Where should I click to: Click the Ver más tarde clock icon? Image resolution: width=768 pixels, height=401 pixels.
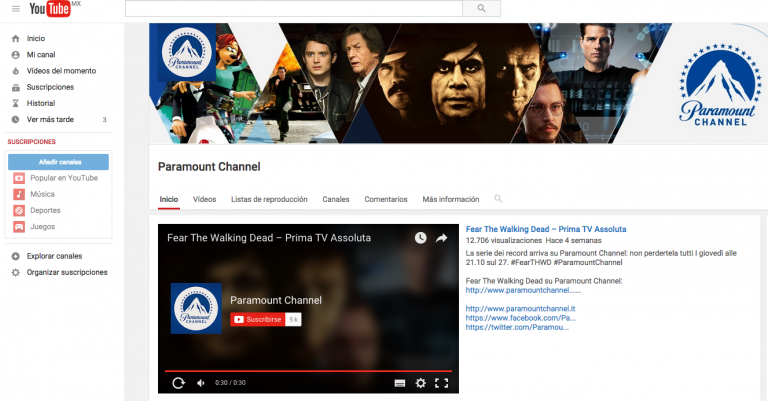click(x=16, y=119)
